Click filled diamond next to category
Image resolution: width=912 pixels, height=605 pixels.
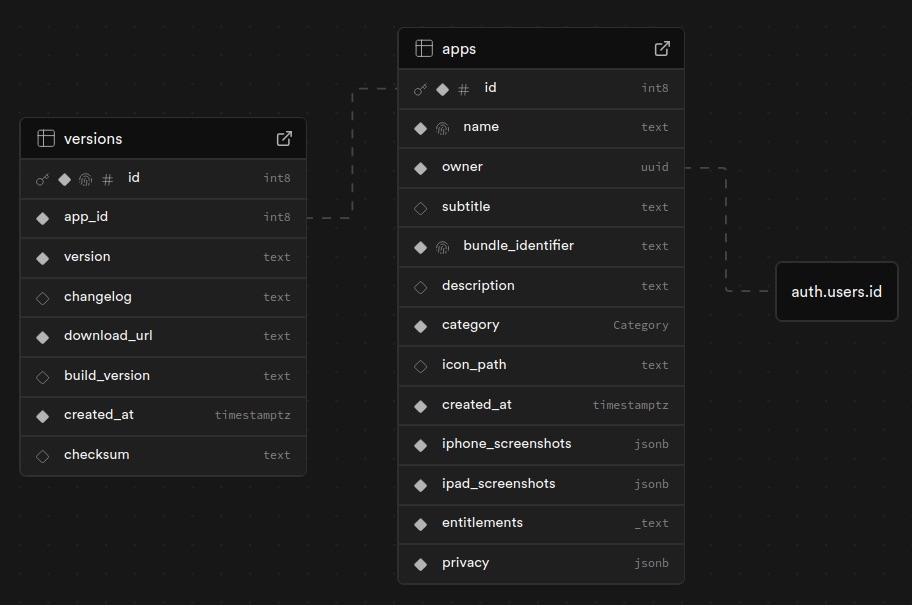421,327
